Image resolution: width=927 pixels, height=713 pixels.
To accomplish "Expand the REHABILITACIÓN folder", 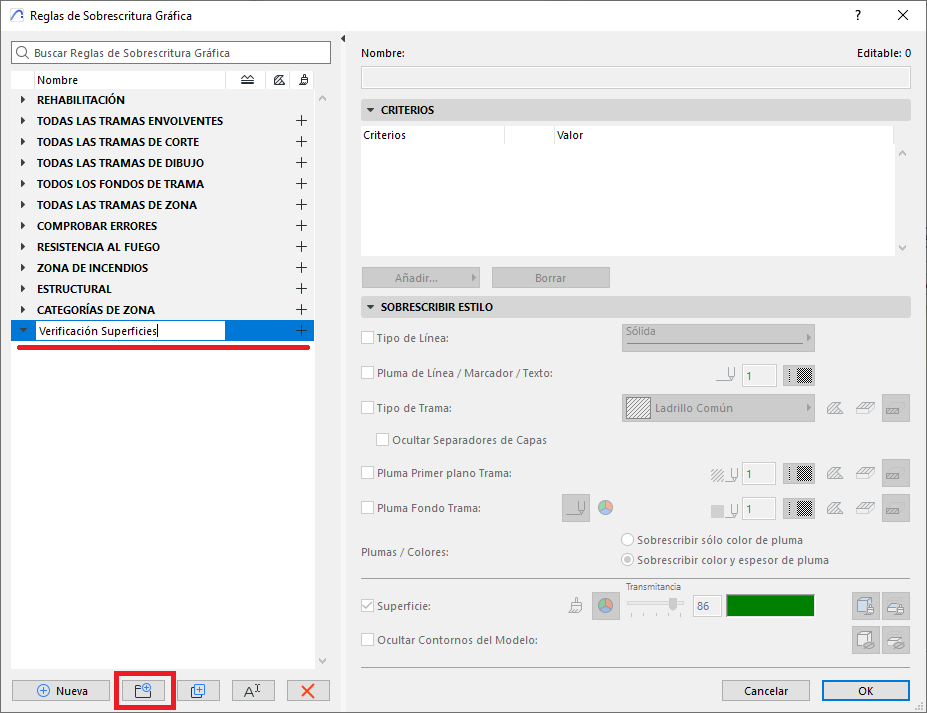I will pyautogui.click(x=22, y=100).
